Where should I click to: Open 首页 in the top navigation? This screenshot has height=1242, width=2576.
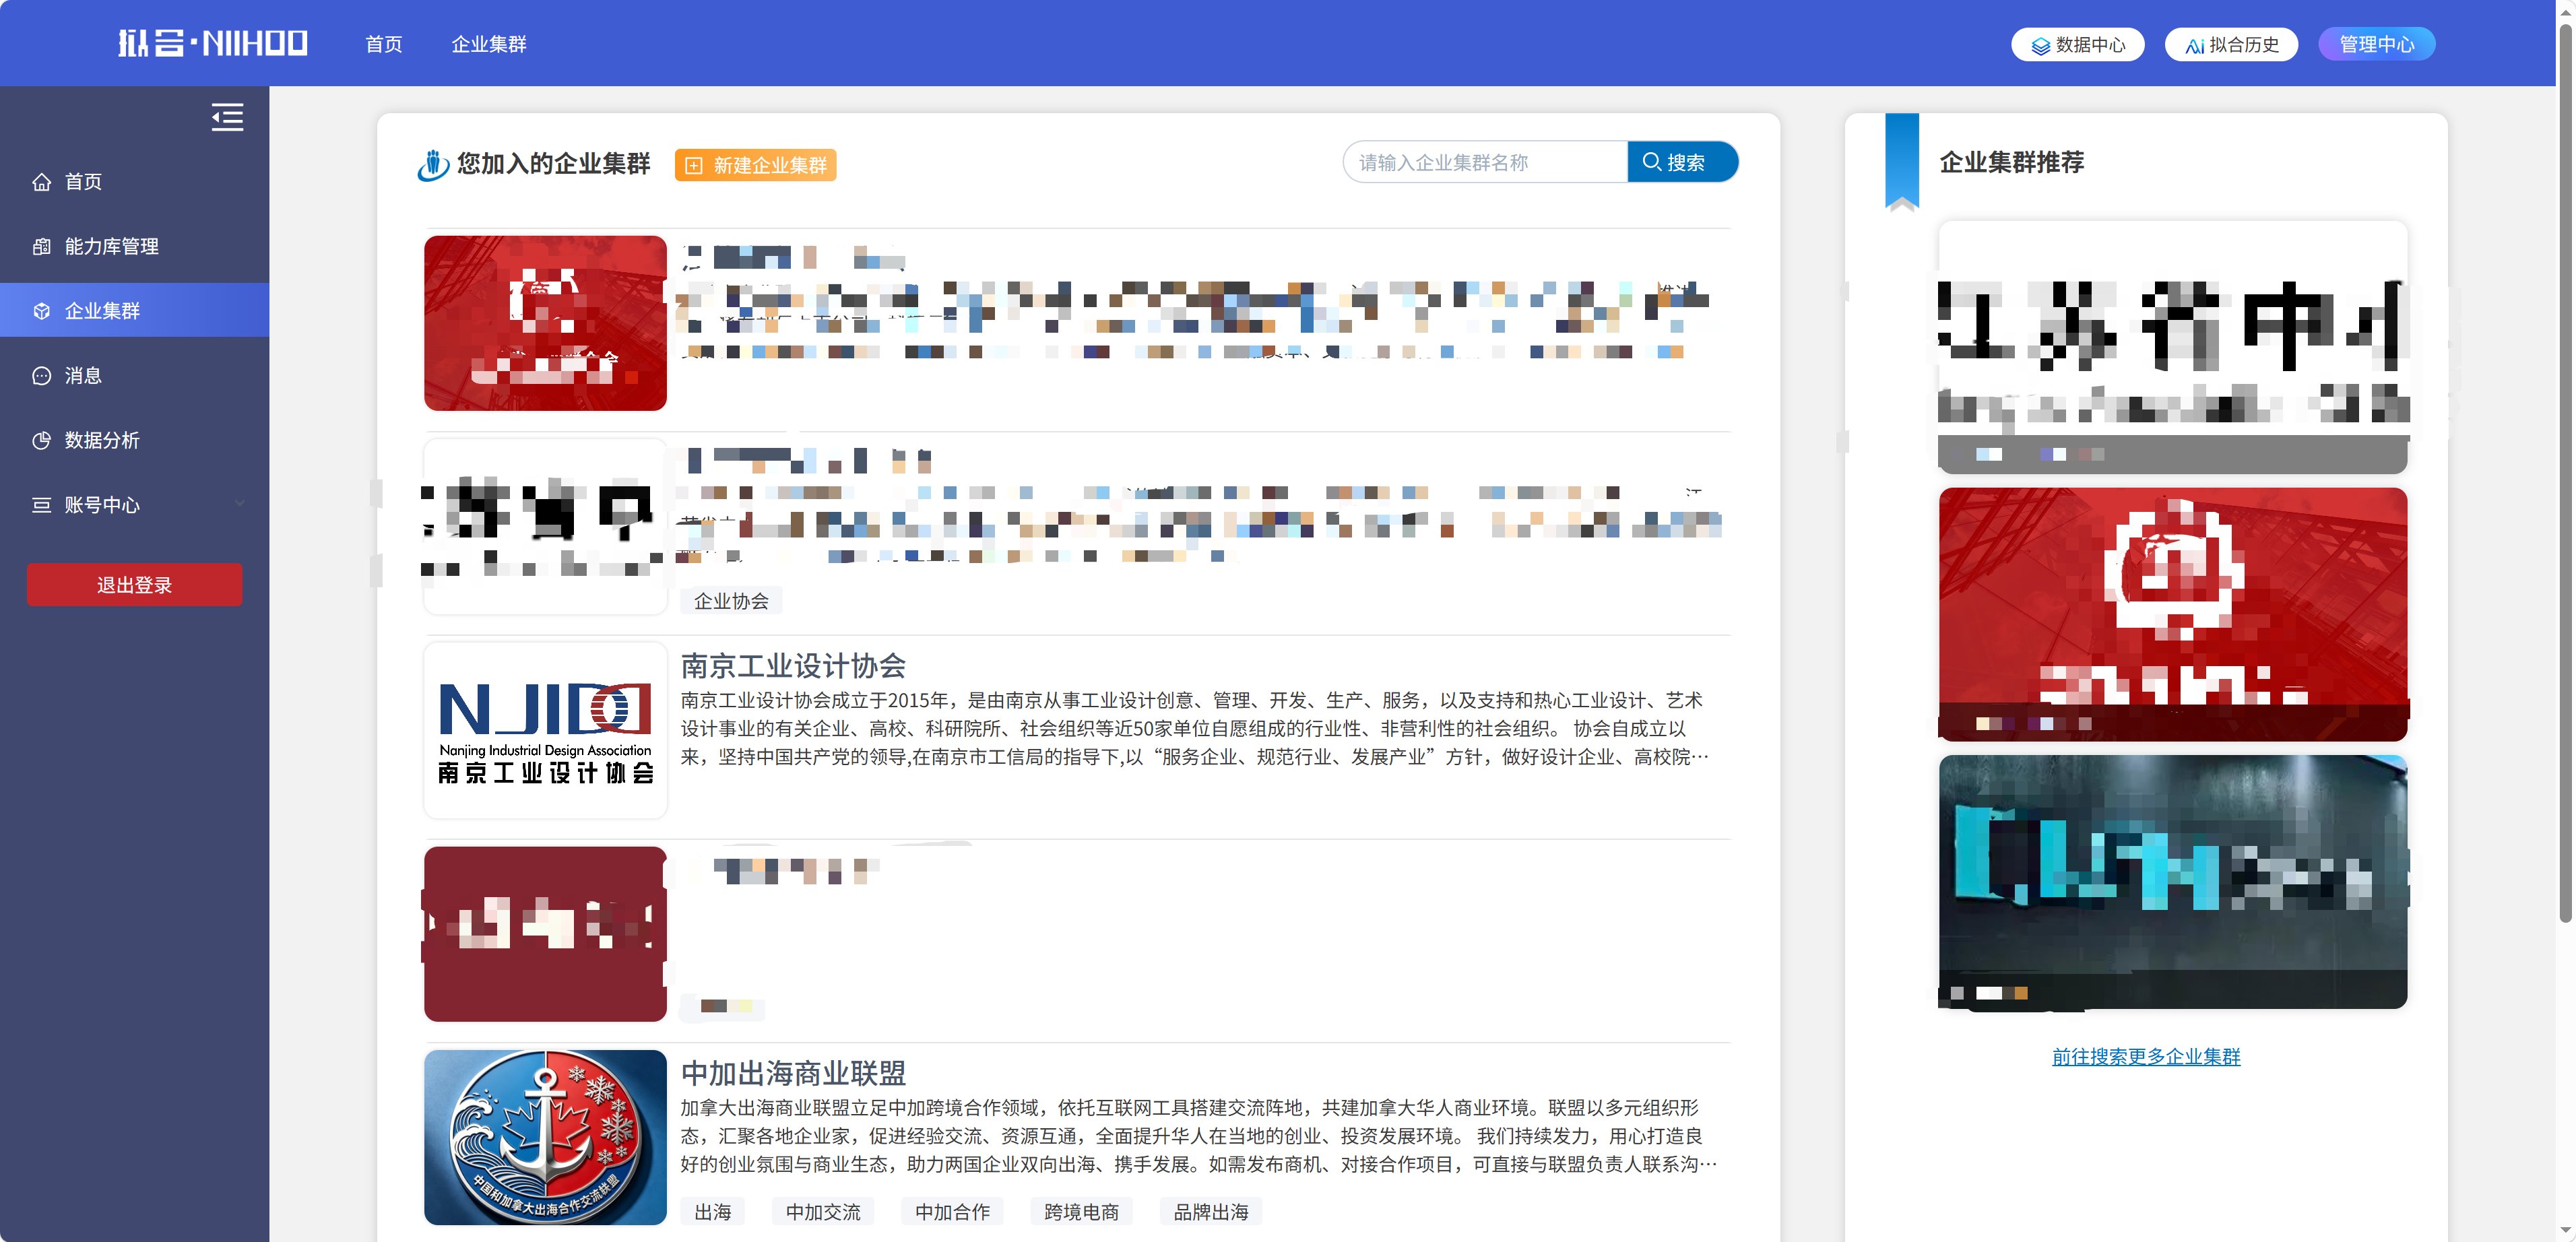click(x=384, y=44)
